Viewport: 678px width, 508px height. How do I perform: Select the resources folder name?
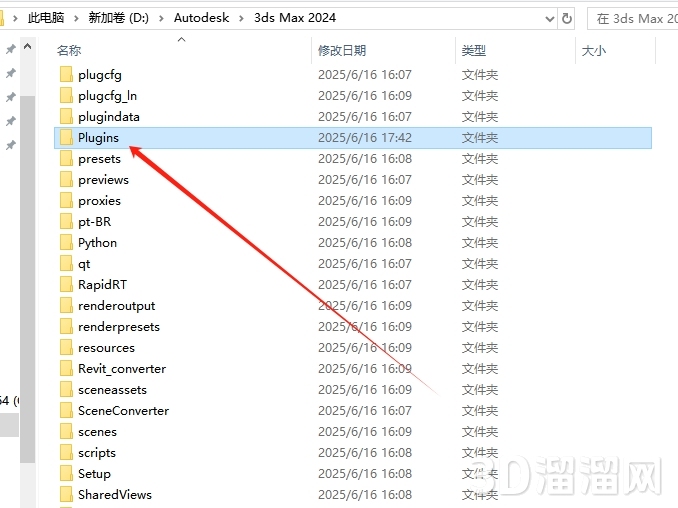[106, 348]
